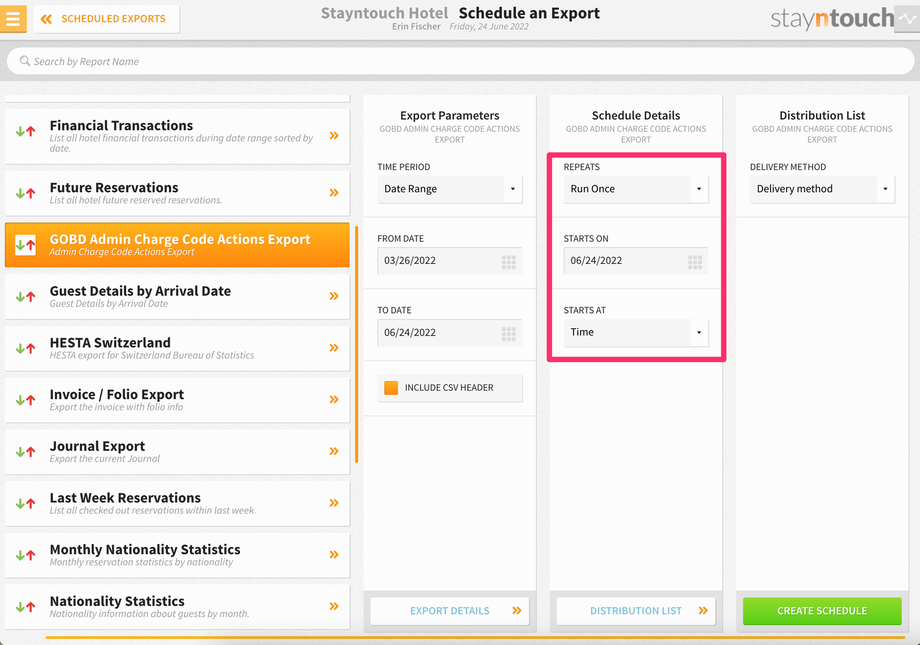Viewport: 920px width, 645px height.
Task: Click the Financial Transactions arrows icon
Action: [25, 131]
